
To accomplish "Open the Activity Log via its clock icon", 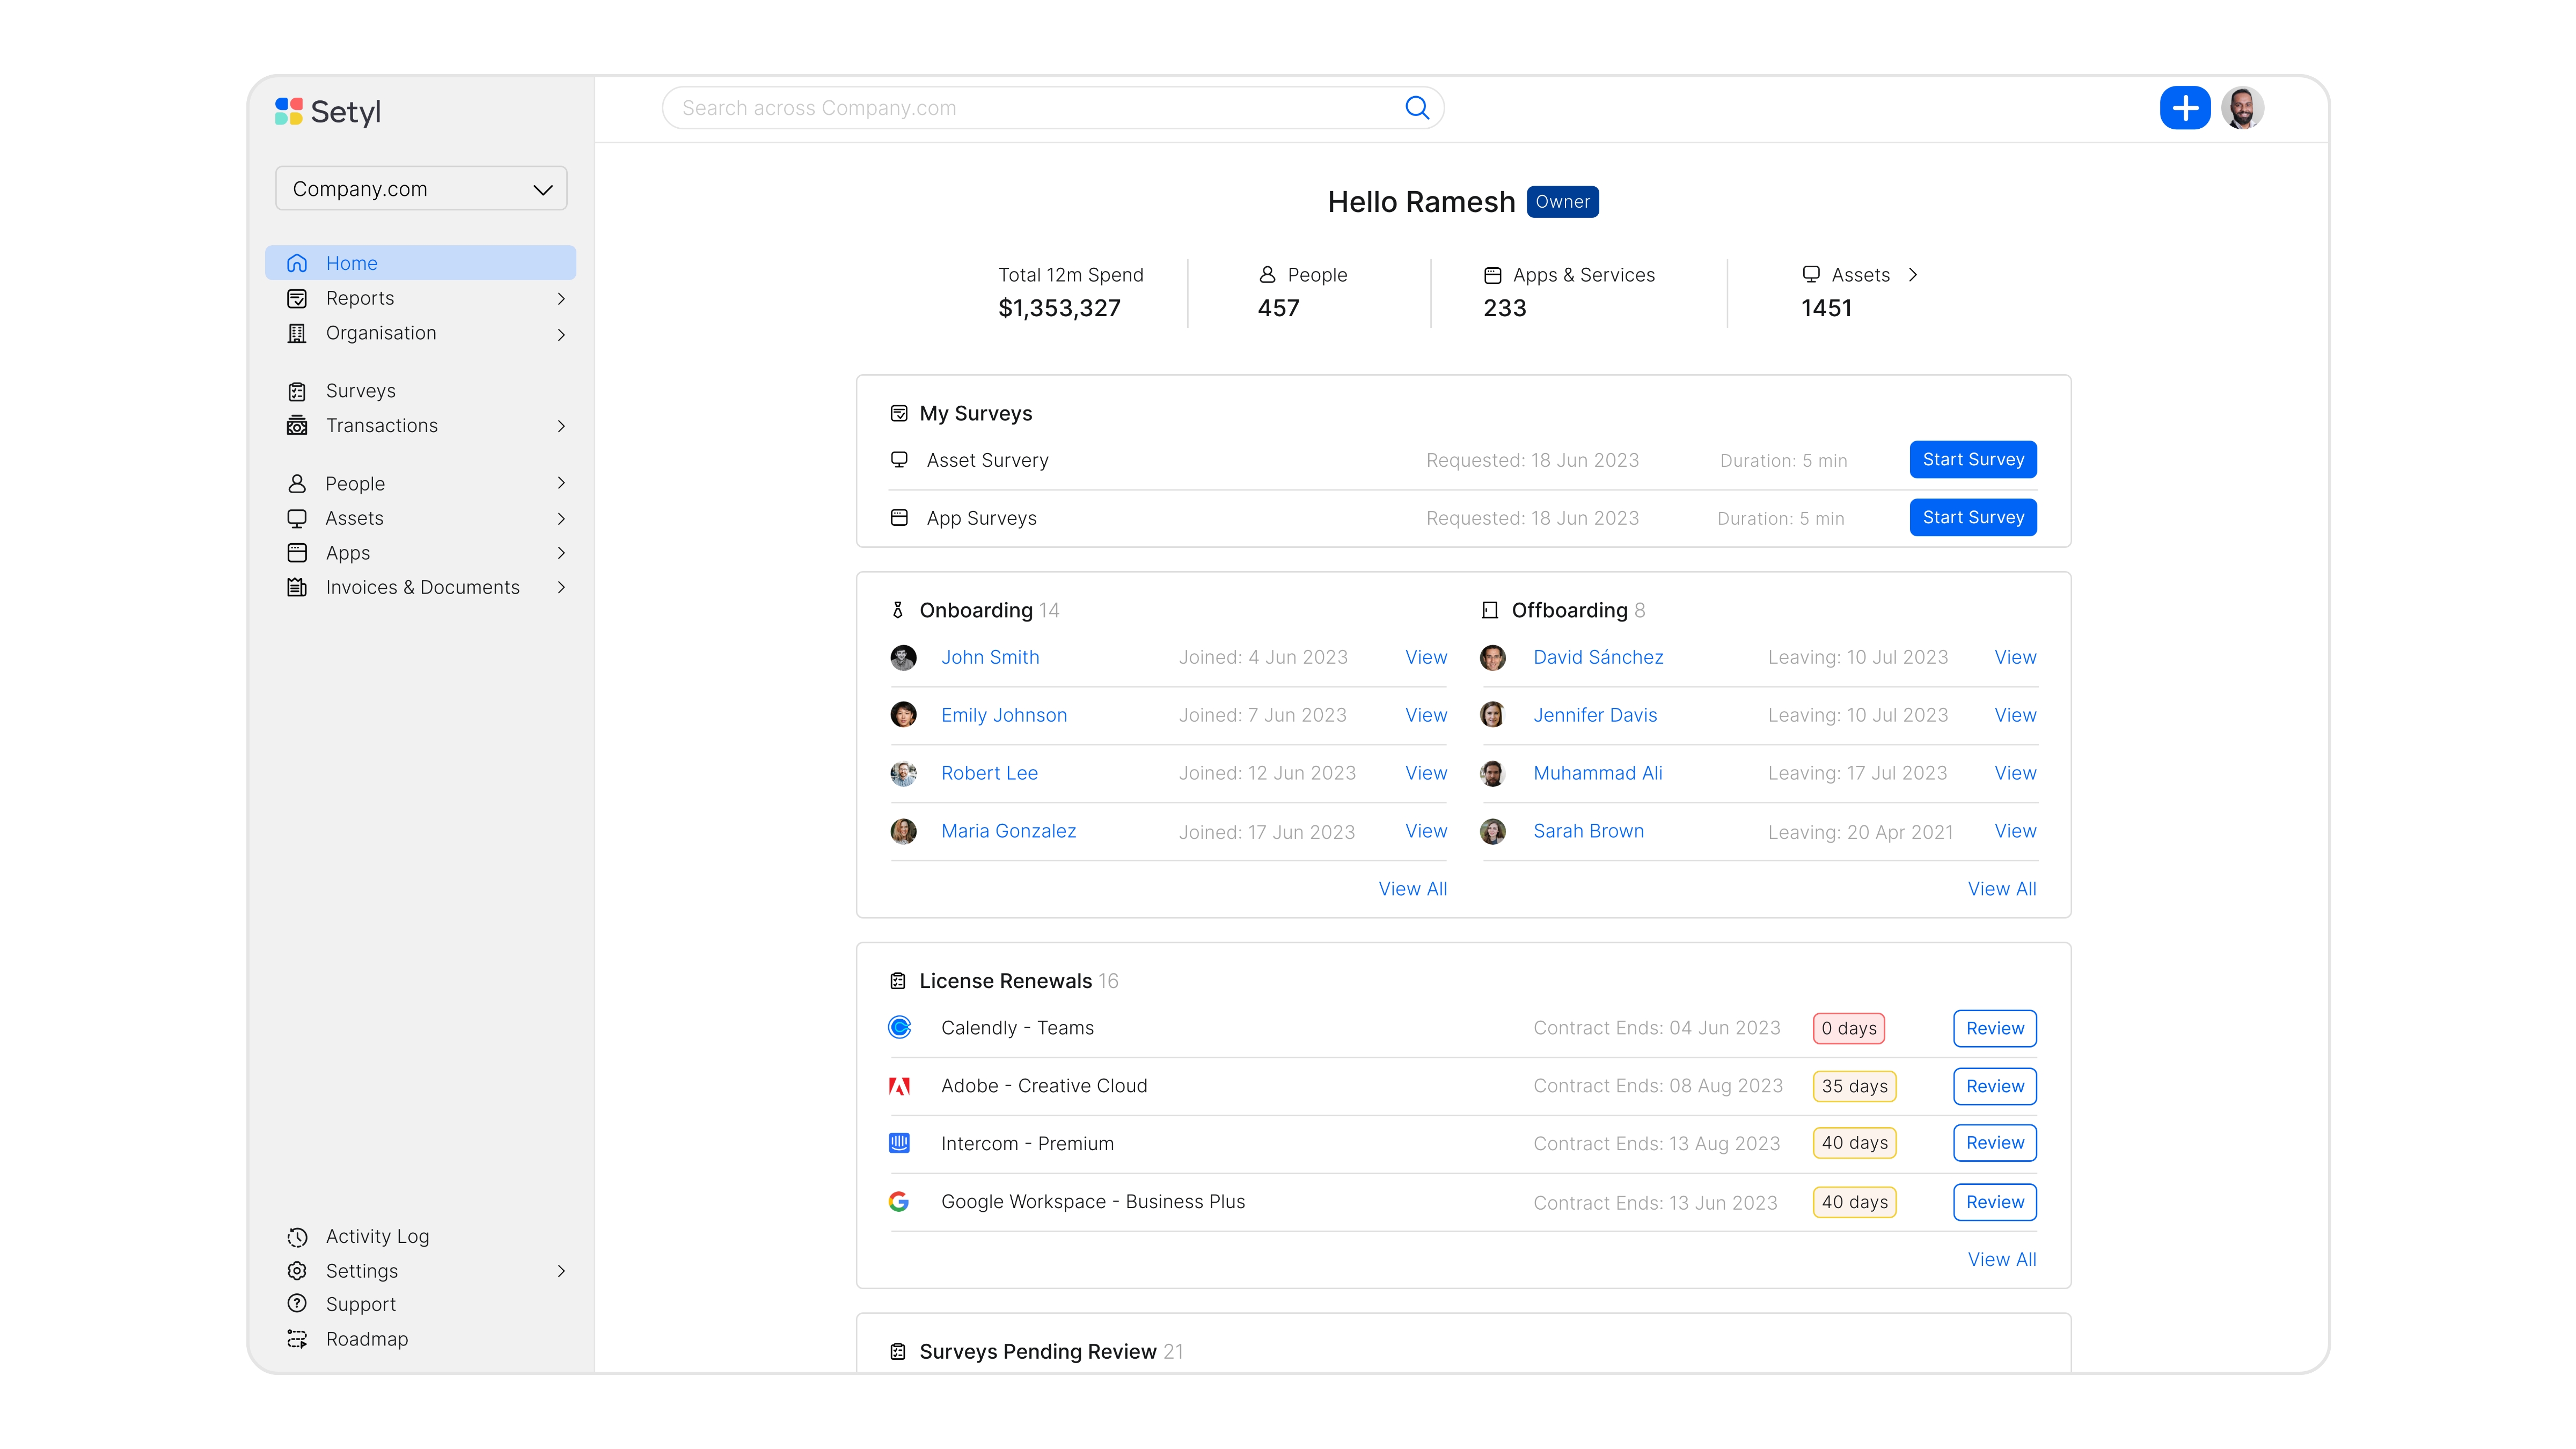I will [297, 1237].
